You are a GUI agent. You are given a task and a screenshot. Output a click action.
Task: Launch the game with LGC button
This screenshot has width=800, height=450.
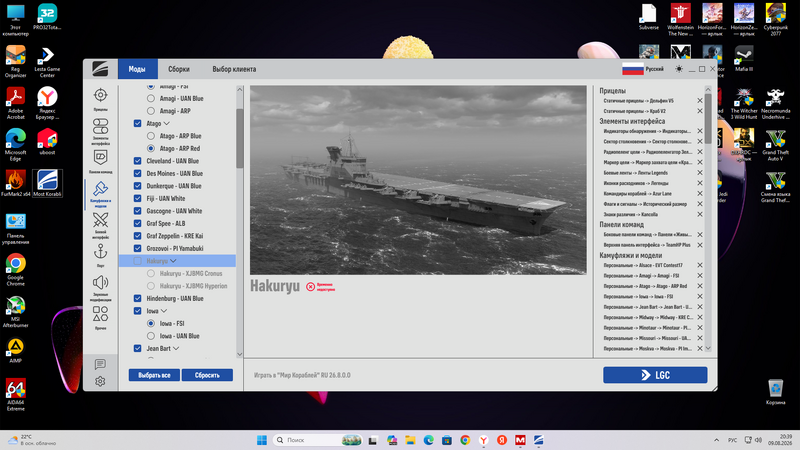coord(655,375)
